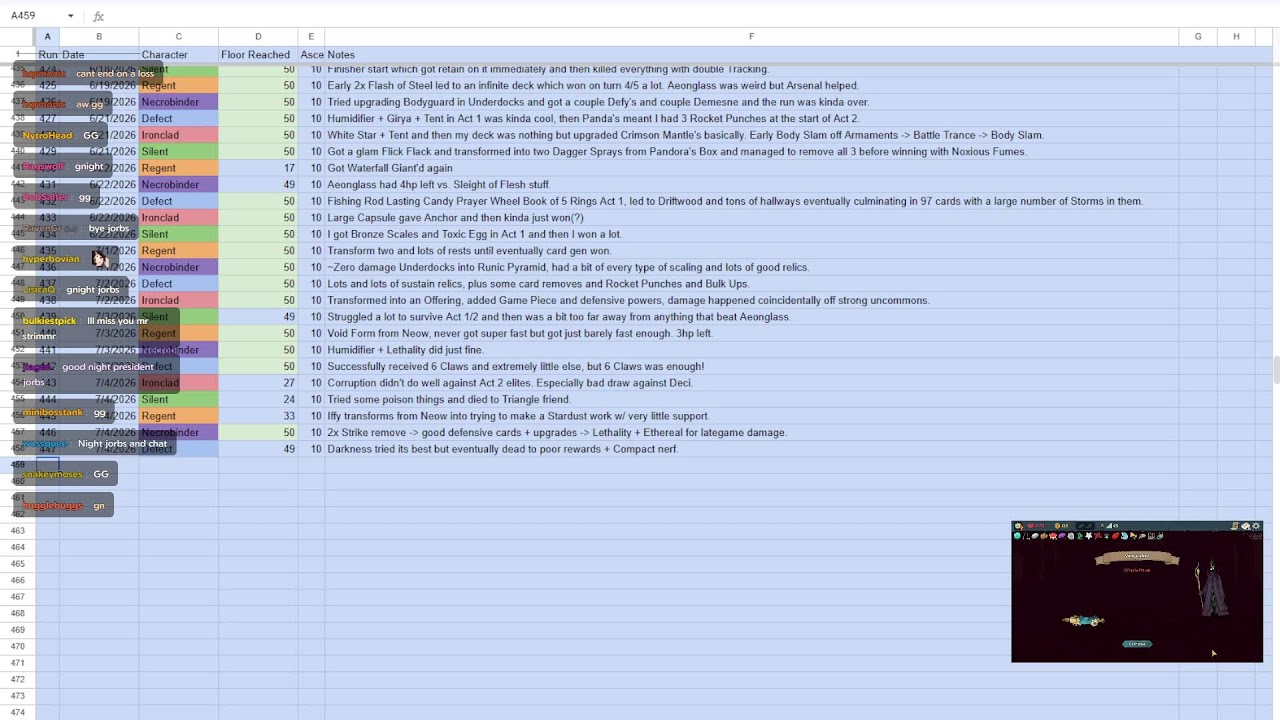Click the character portrait icon in game
This screenshot has height=720, width=1280.
[1018, 526]
